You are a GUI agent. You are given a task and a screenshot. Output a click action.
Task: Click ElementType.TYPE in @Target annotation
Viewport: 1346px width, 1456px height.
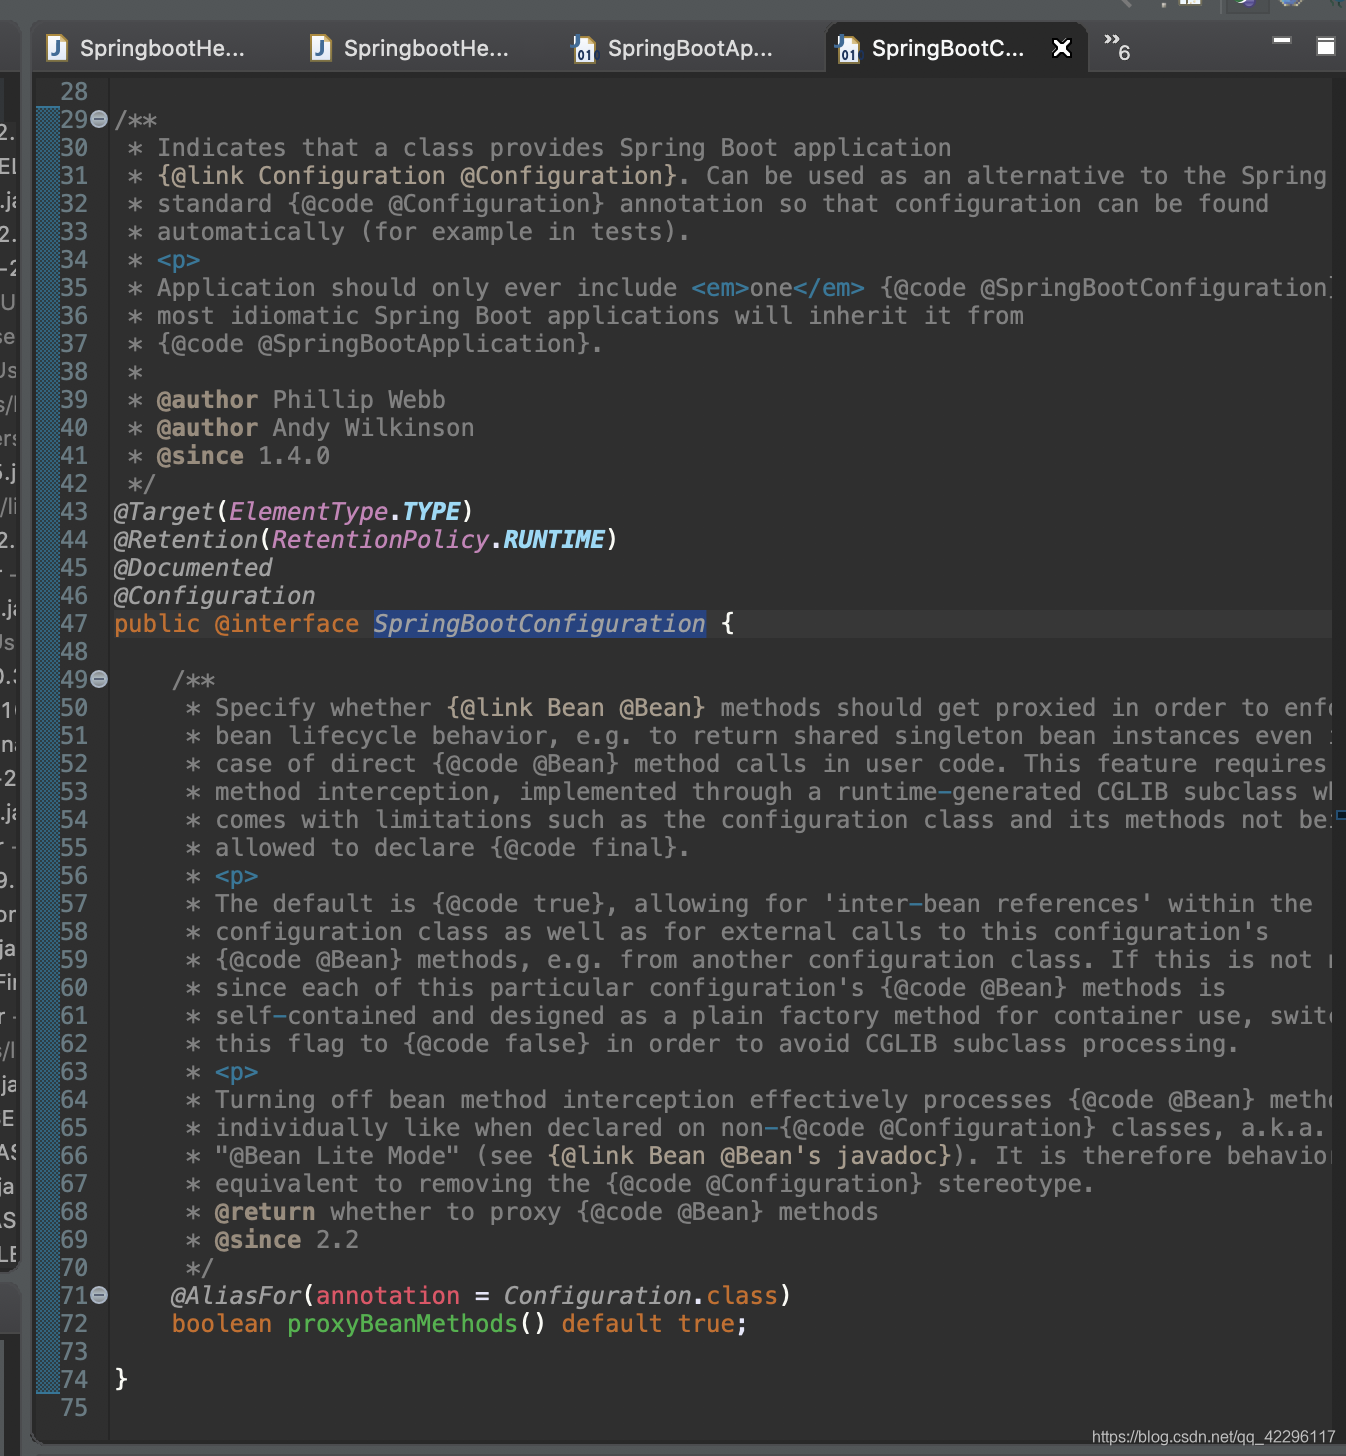(345, 512)
